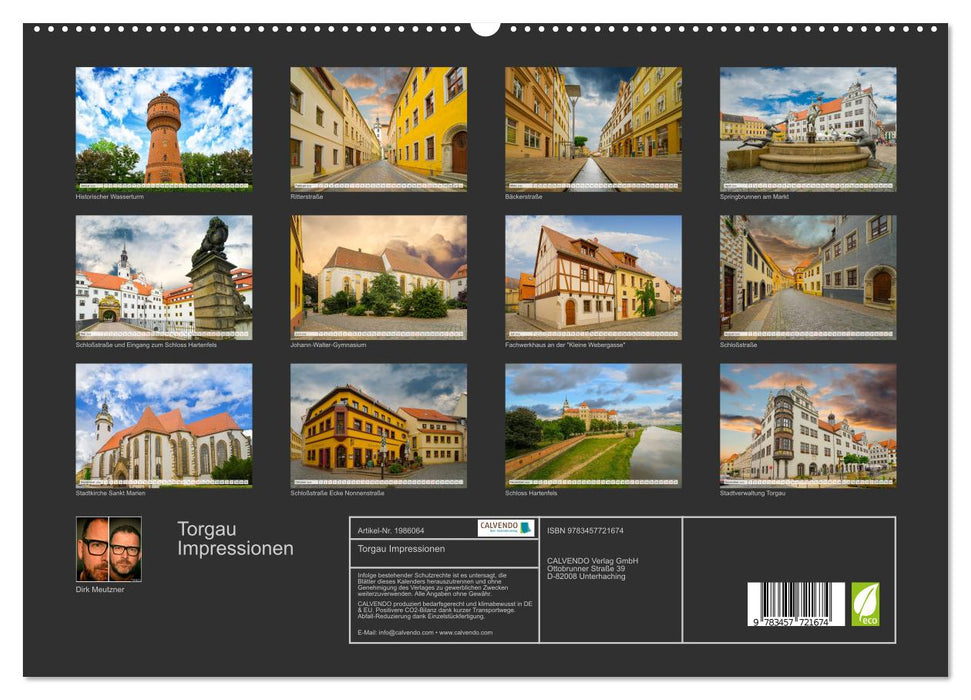
Task: Open the www.calvendo.com website link
Action: click(x=468, y=632)
